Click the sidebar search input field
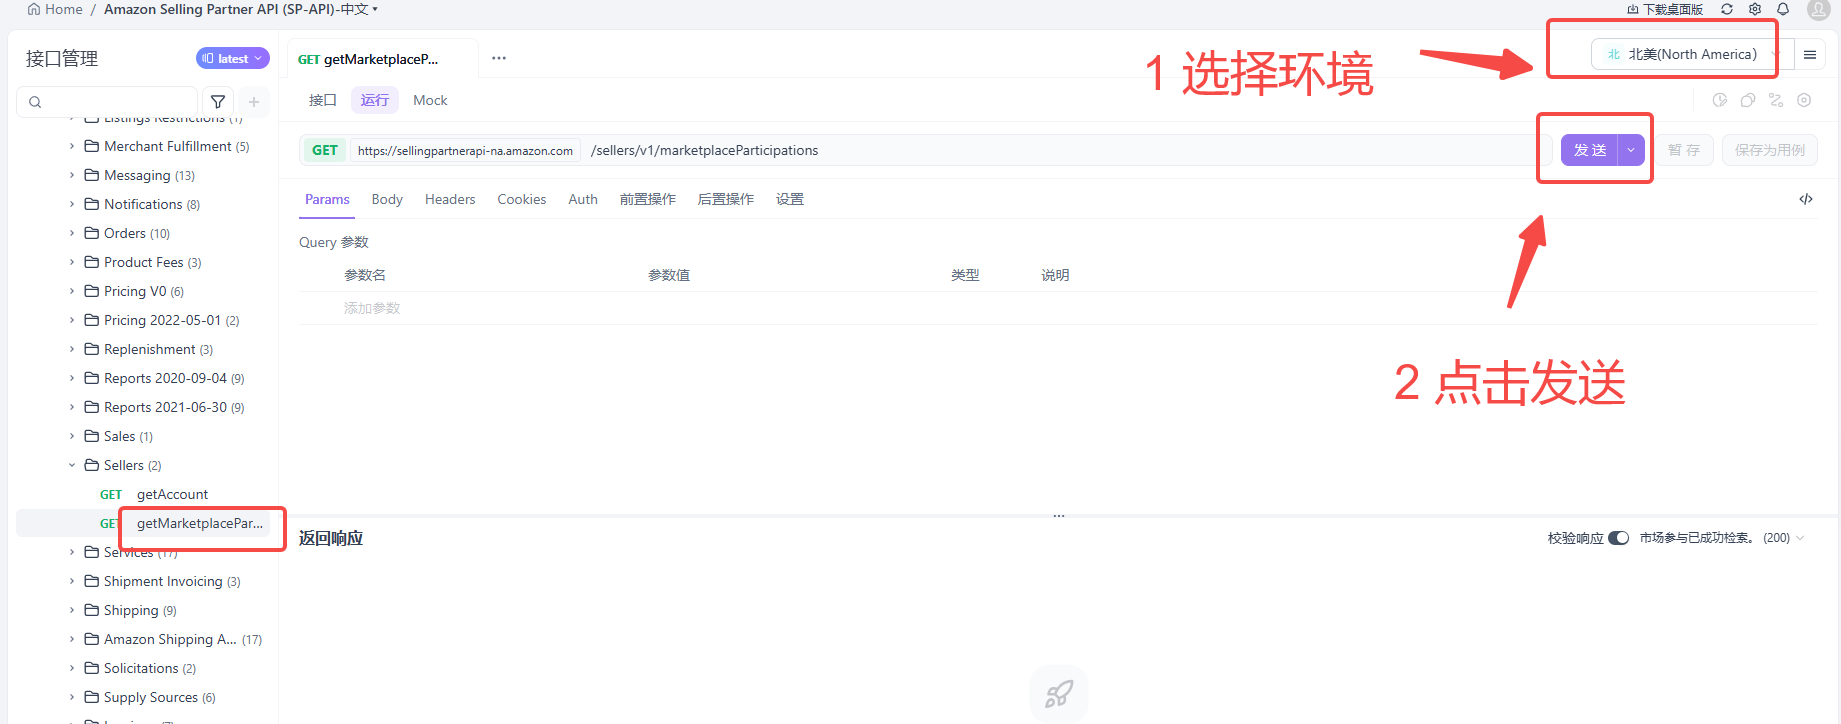Viewport: 1841px width, 724px height. [x=107, y=102]
